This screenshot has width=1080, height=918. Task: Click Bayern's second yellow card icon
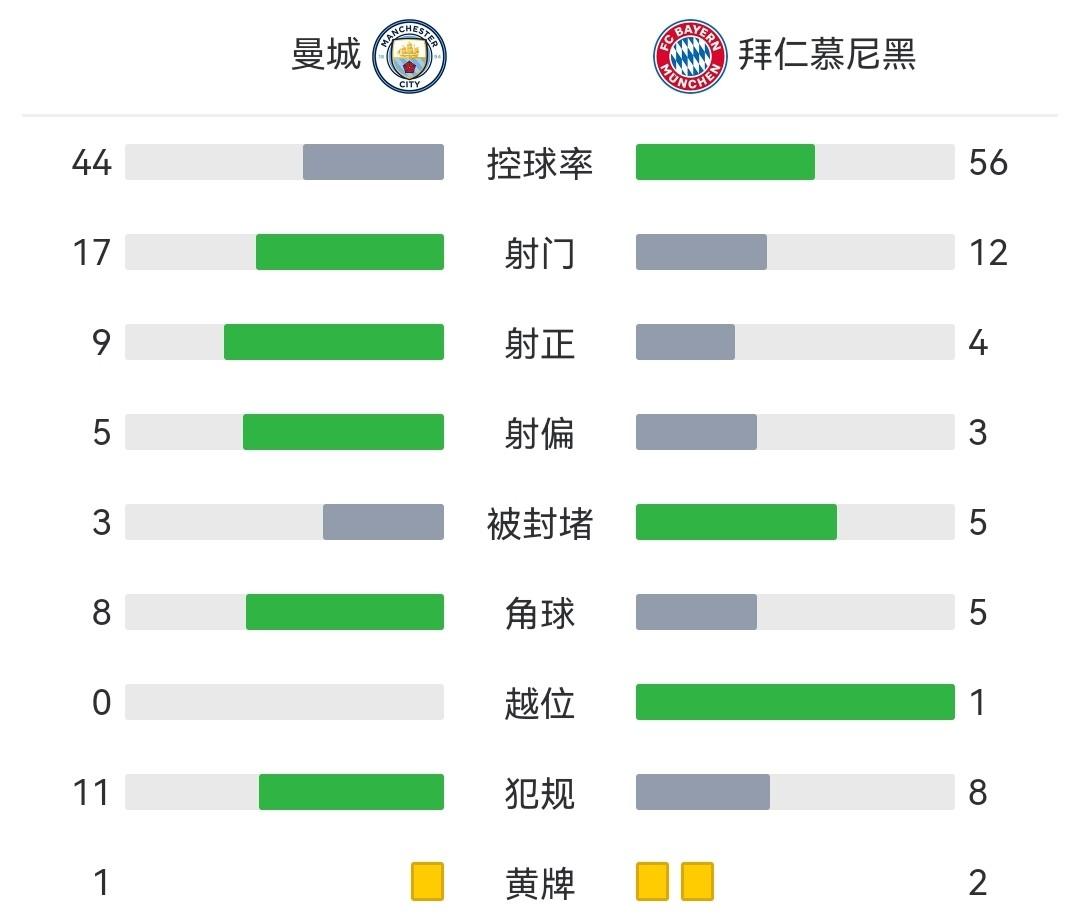(x=697, y=882)
